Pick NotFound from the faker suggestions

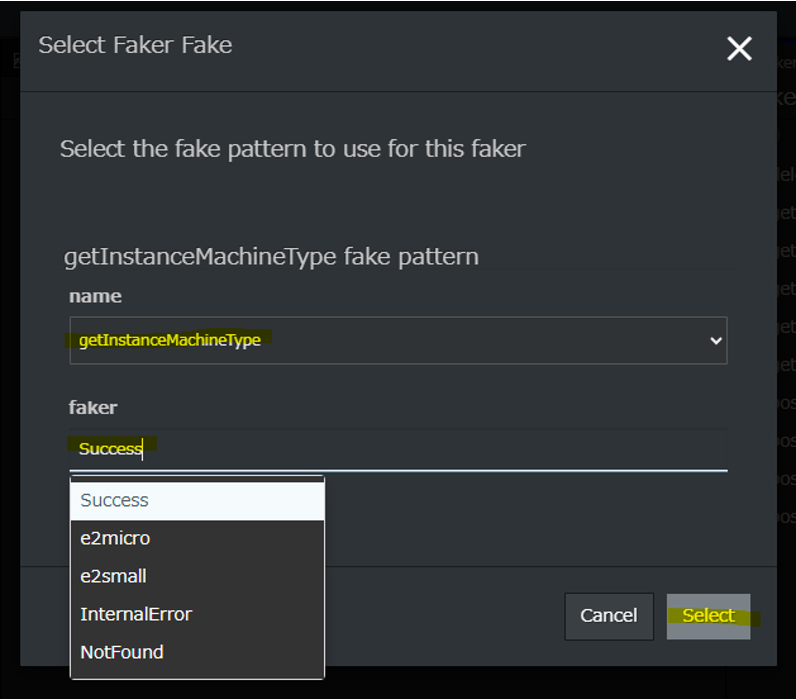coord(197,652)
